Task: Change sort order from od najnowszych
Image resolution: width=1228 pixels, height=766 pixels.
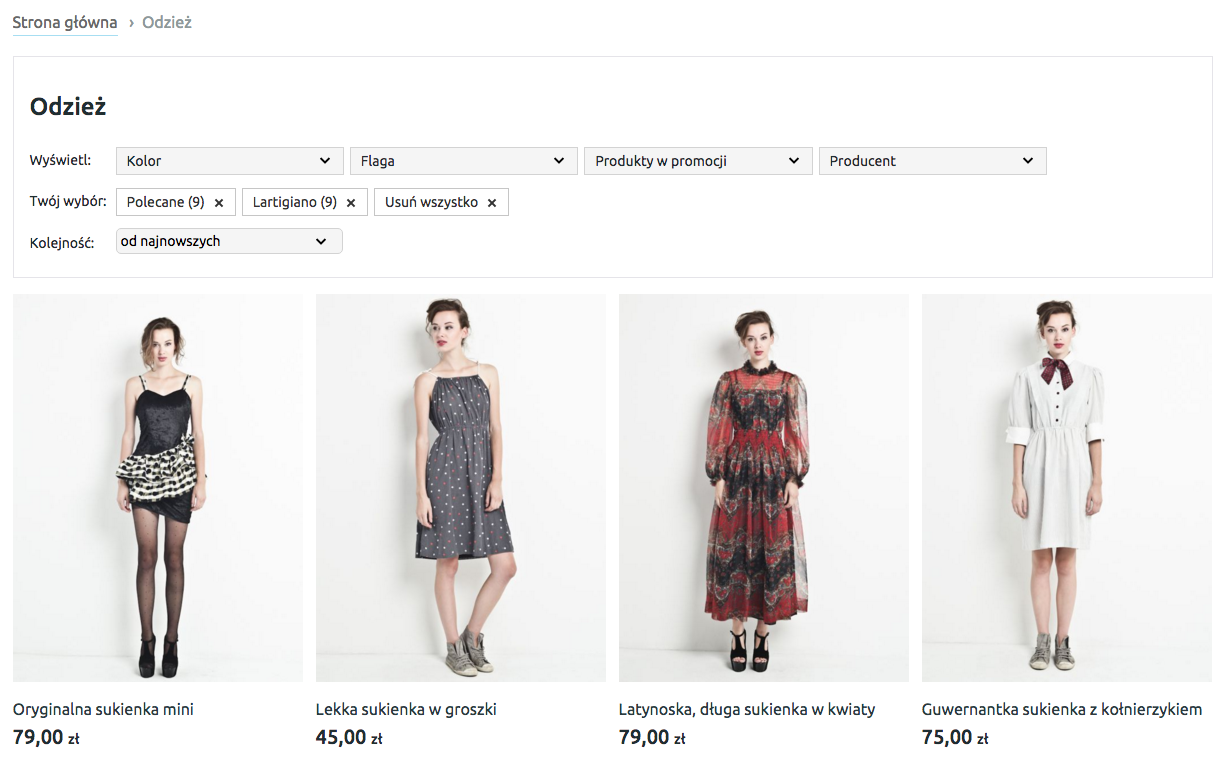Action: pyautogui.click(x=229, y=241)
